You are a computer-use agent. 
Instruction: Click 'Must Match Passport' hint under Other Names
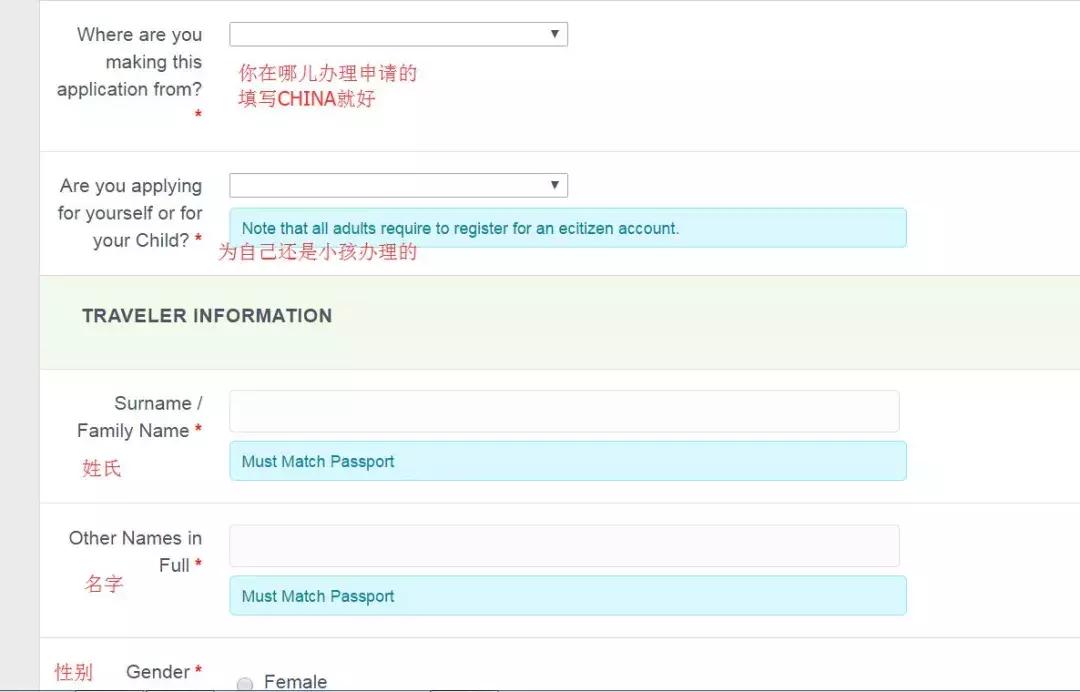click(x=318, y=596)
